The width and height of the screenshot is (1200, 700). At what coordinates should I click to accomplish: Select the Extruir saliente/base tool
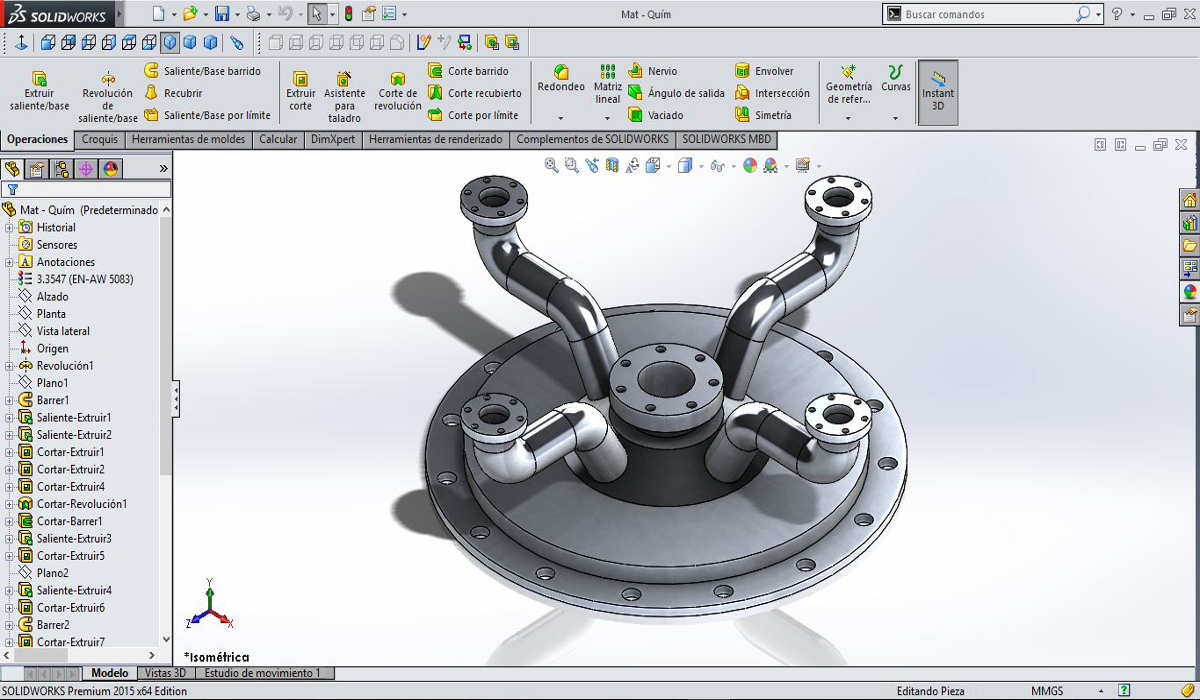tap(39, 91)
